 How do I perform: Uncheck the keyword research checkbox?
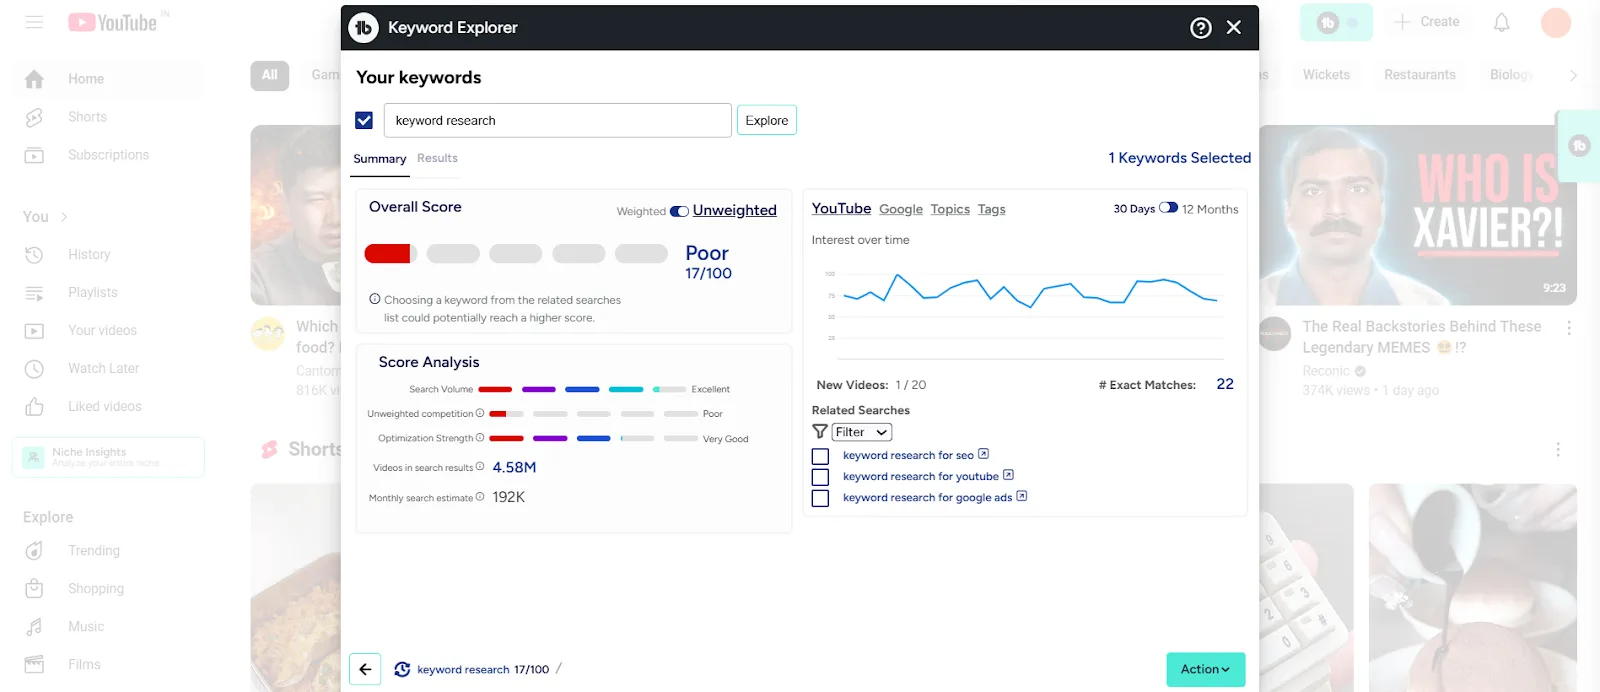click(364, 120)
